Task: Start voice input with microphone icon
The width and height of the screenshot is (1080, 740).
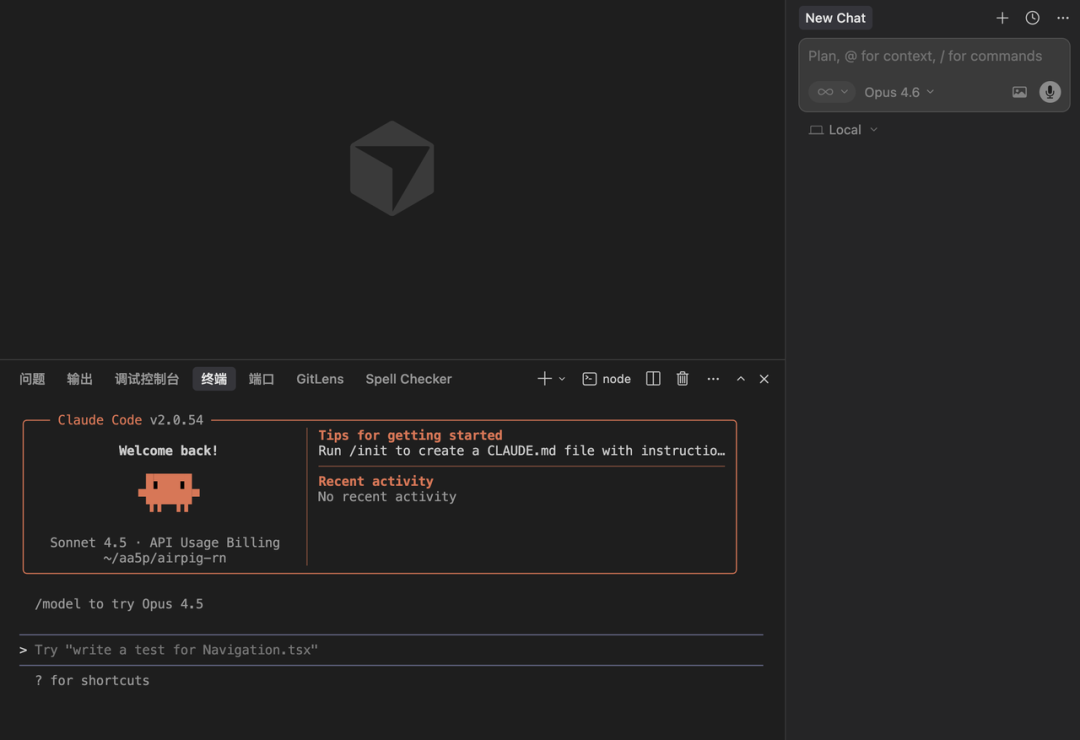Action: click(1049, 92)
